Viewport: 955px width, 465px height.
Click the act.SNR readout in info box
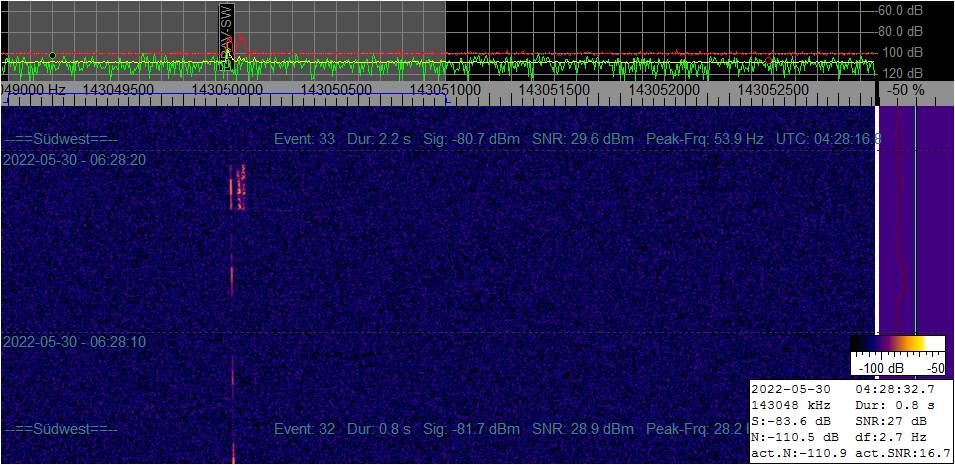903,453
